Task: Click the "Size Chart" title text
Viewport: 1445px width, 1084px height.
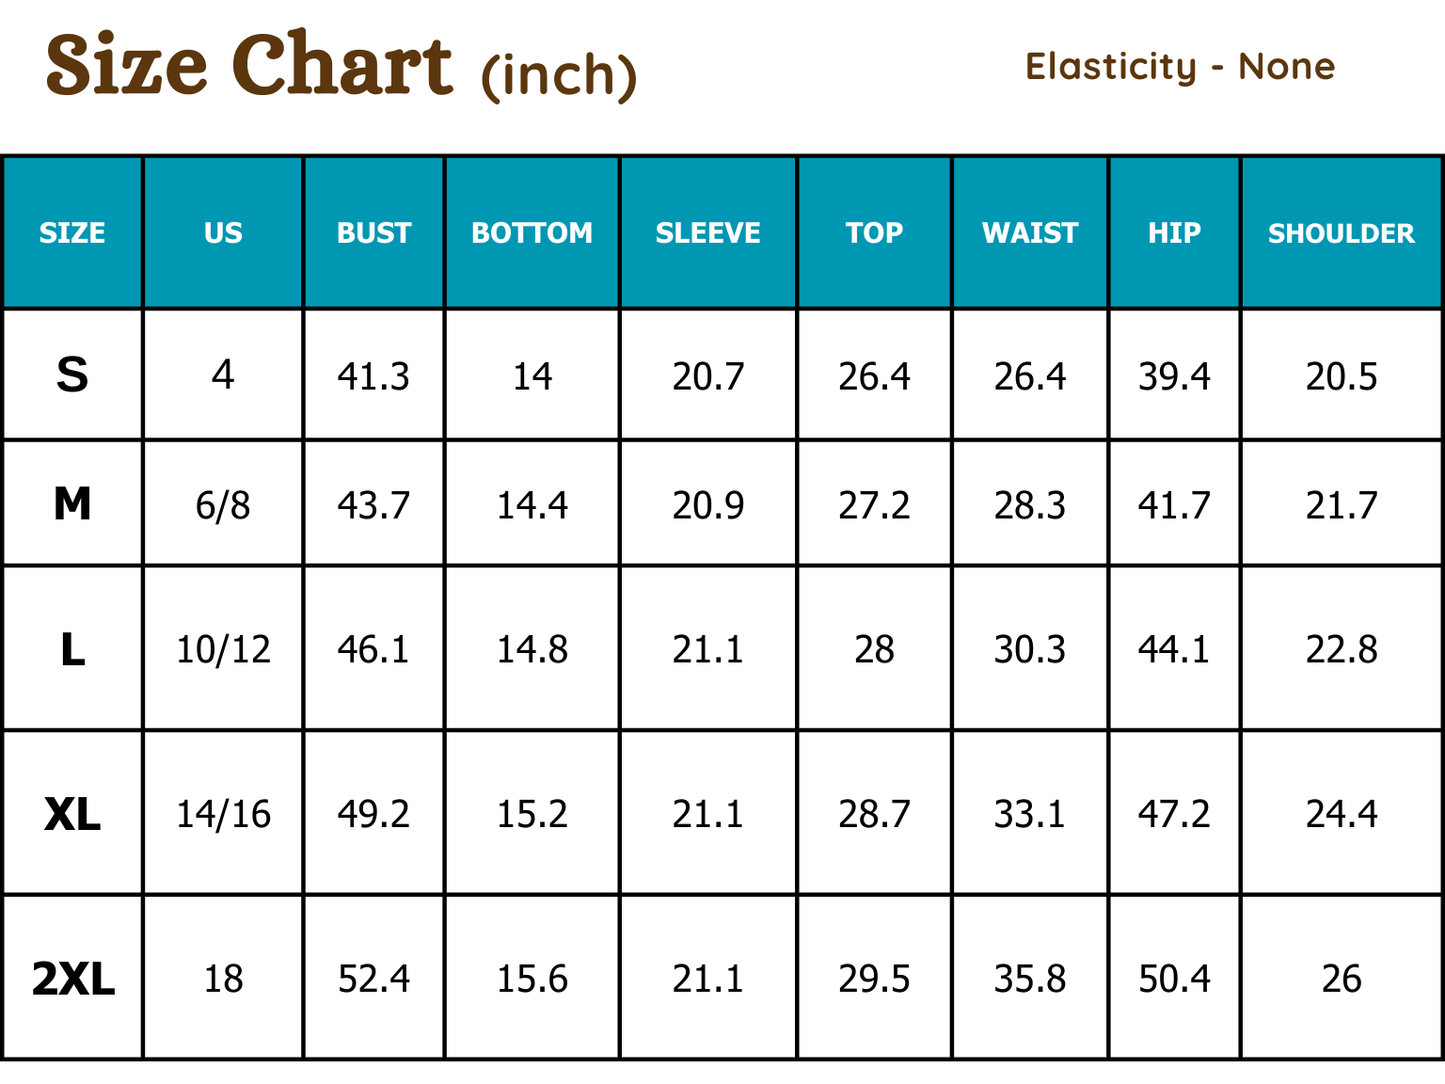Action: (249, 66)
